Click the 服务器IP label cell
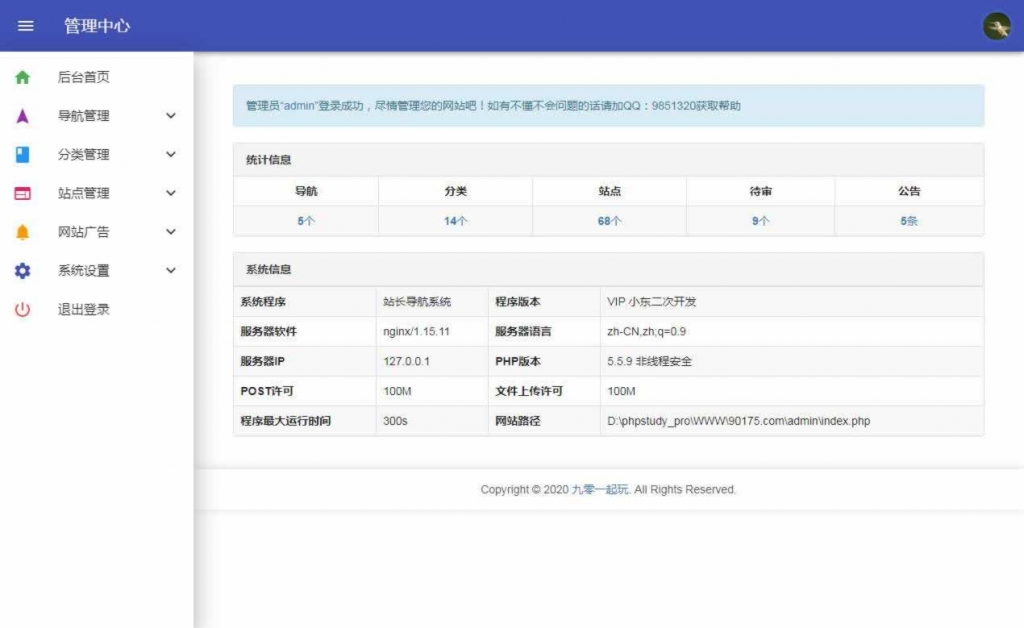Image resolution: width=1024 pixels, height=628 pixels. click(304, 362)
